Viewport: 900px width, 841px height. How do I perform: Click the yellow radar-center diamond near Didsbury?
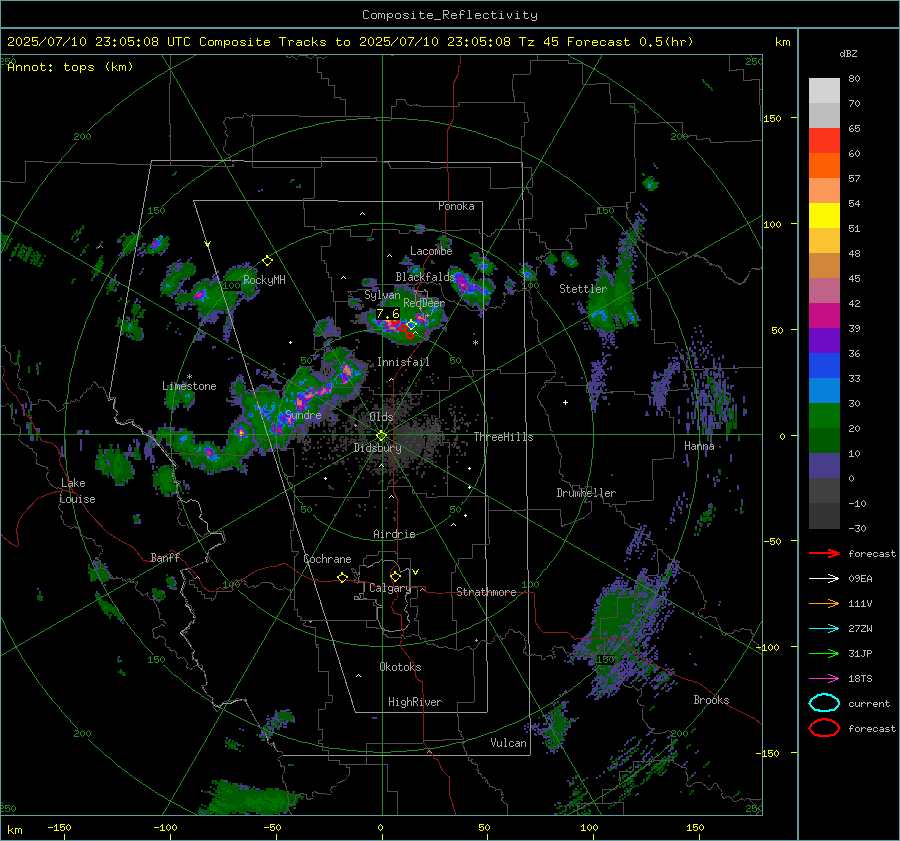(x=381, y=436)
